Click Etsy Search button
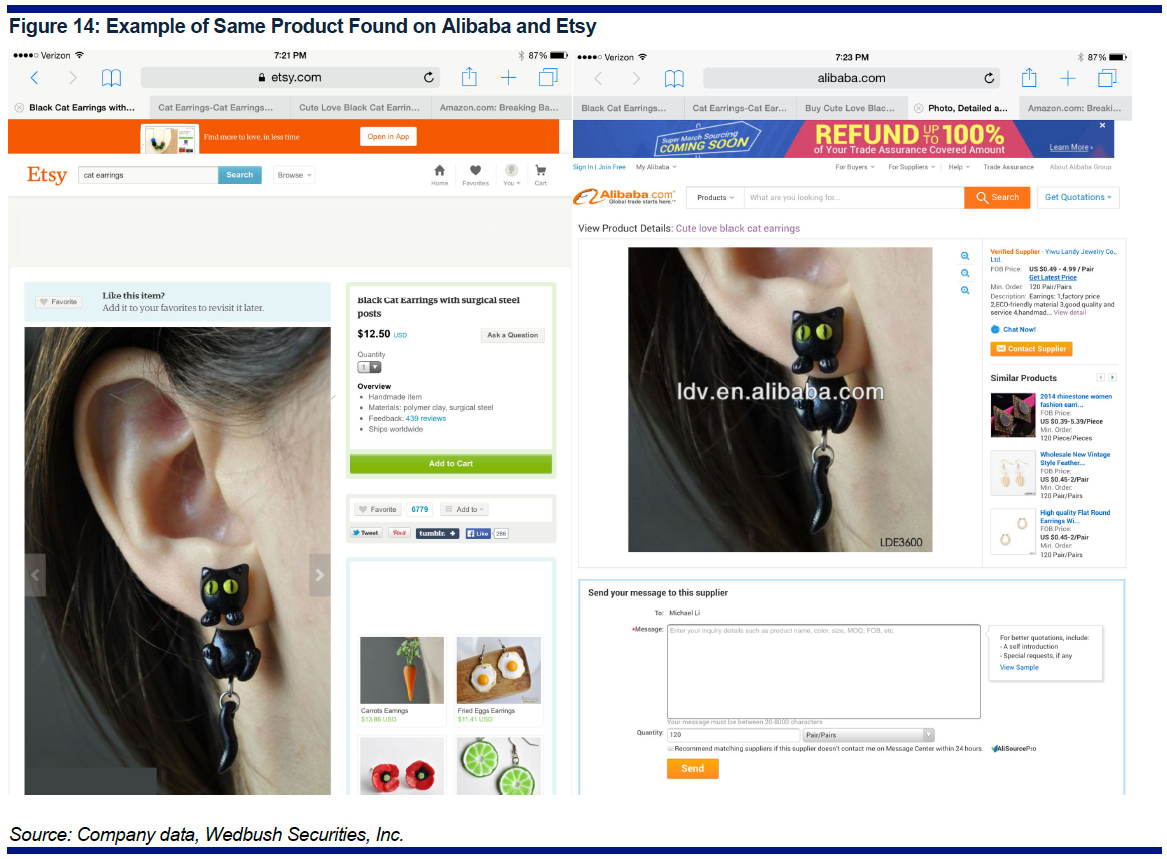 point(240,175)
